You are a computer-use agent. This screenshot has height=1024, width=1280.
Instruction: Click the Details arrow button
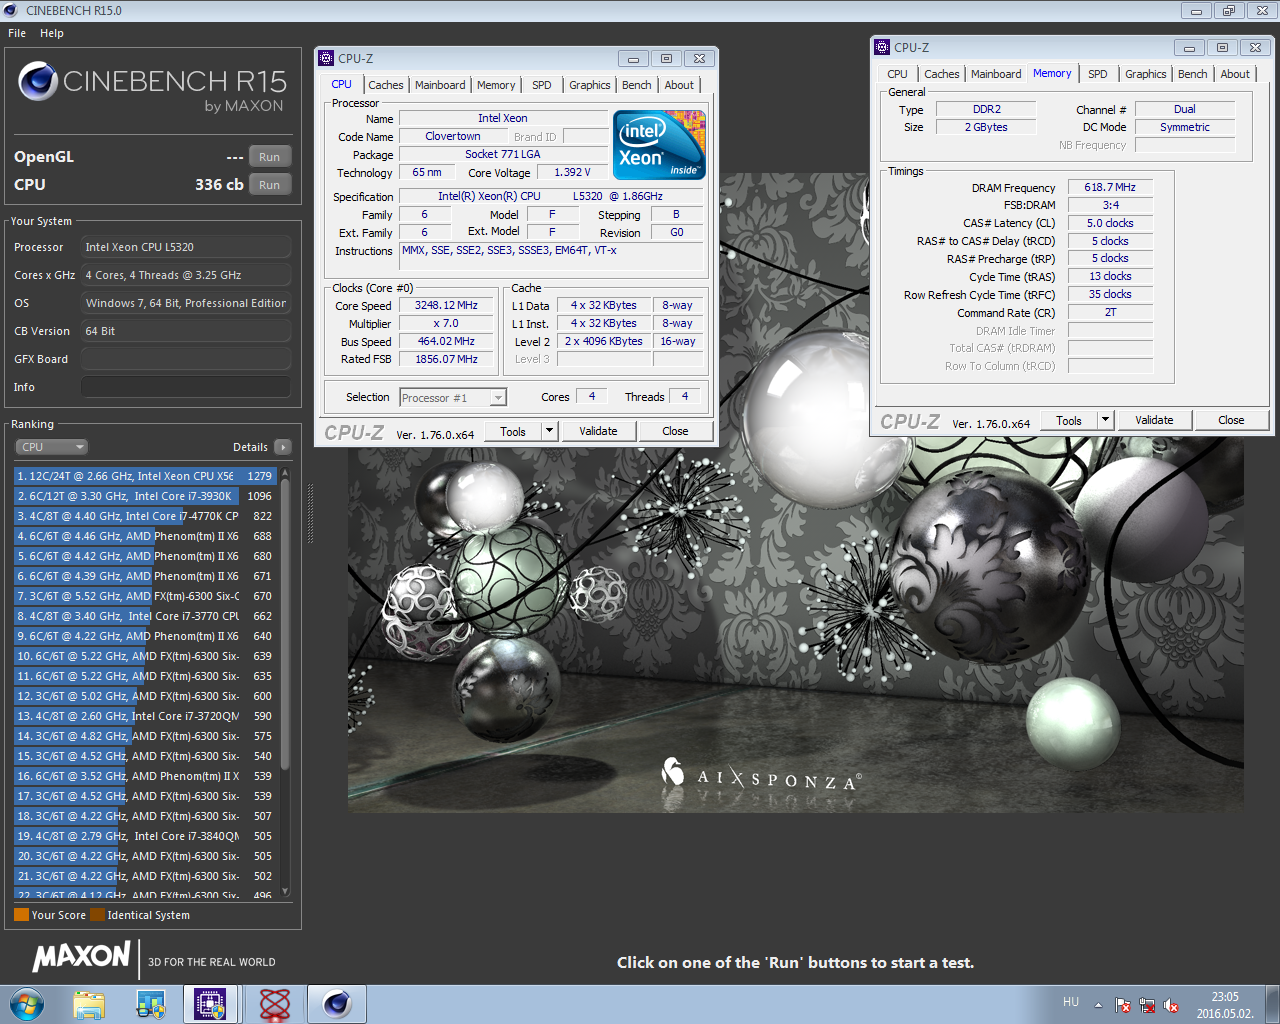pyautogui.click(x=283, y=447)
